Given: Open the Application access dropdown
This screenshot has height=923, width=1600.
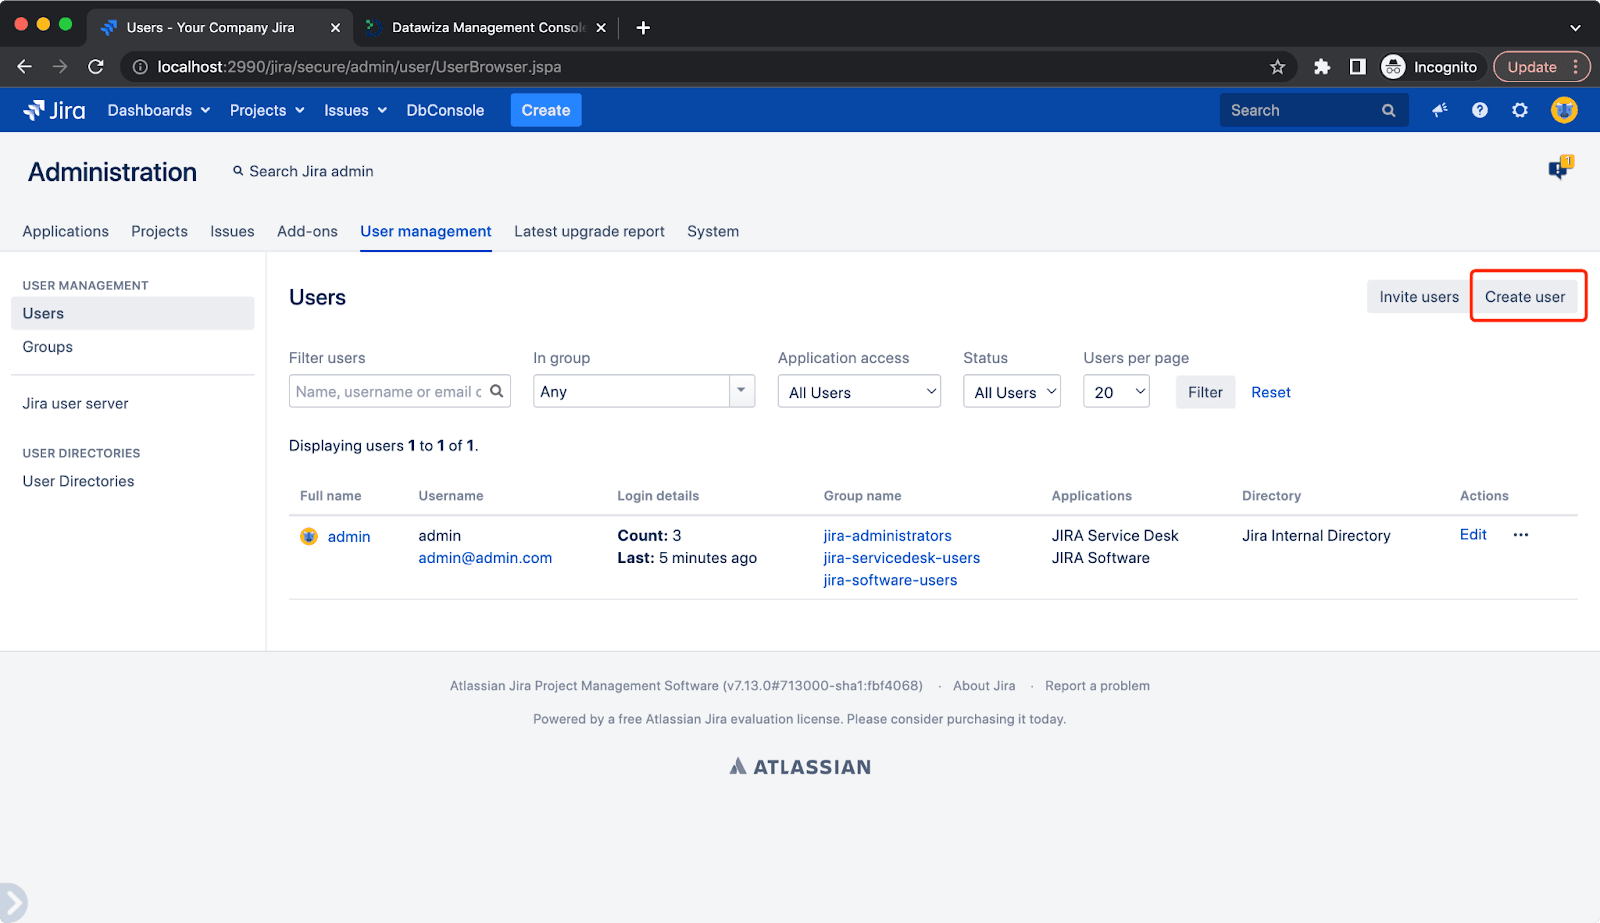Looking at the screenshot, I should [859, 391].
